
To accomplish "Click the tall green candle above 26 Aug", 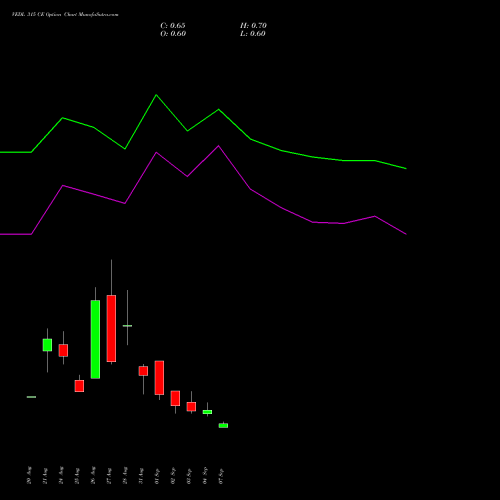I will pos(95,339).
